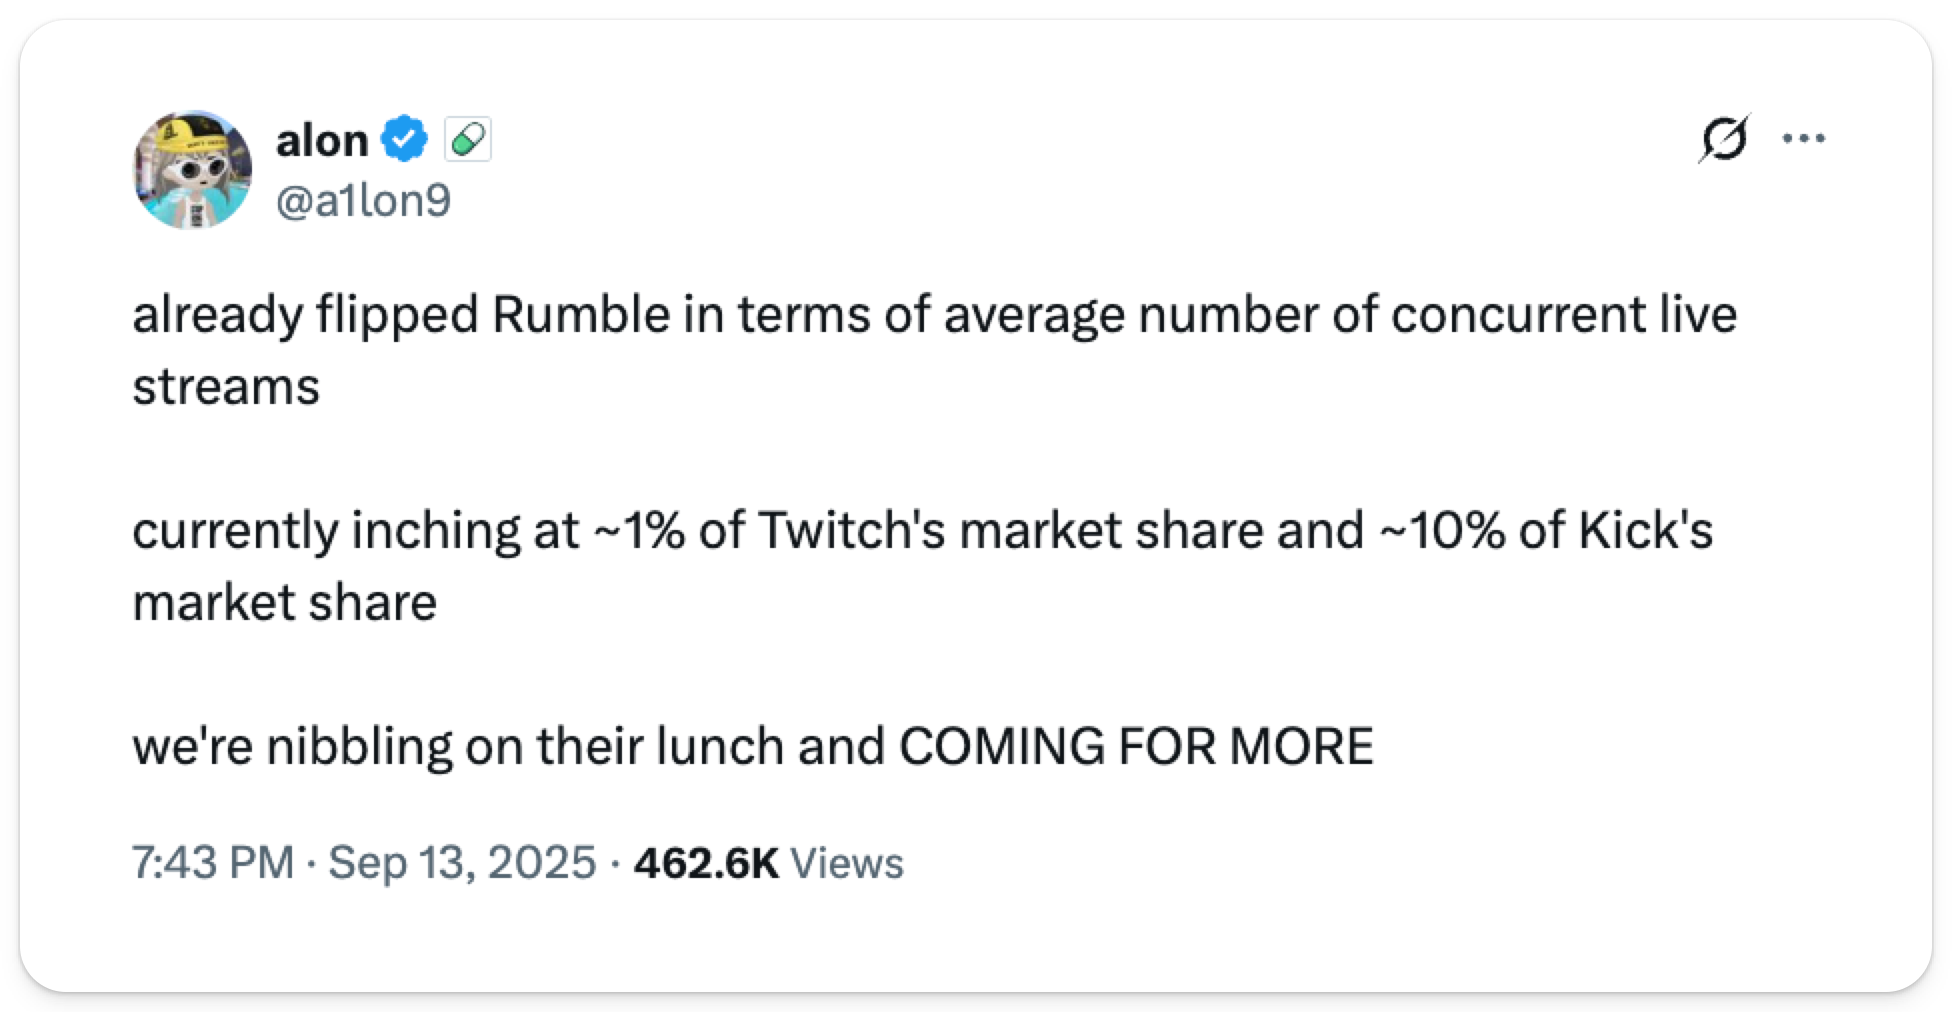Click the ~10% figure in the tweet
Viewport: 1952px width, 1012px height.
(1442, 530)
